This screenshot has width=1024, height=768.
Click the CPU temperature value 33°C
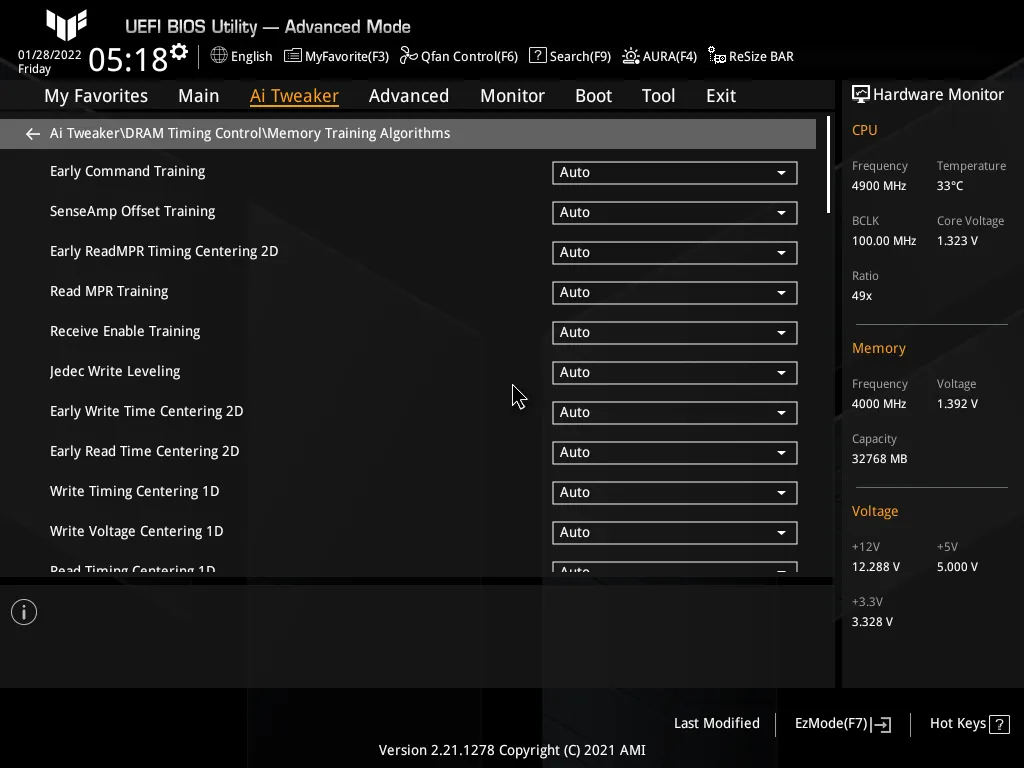point(950,186)
